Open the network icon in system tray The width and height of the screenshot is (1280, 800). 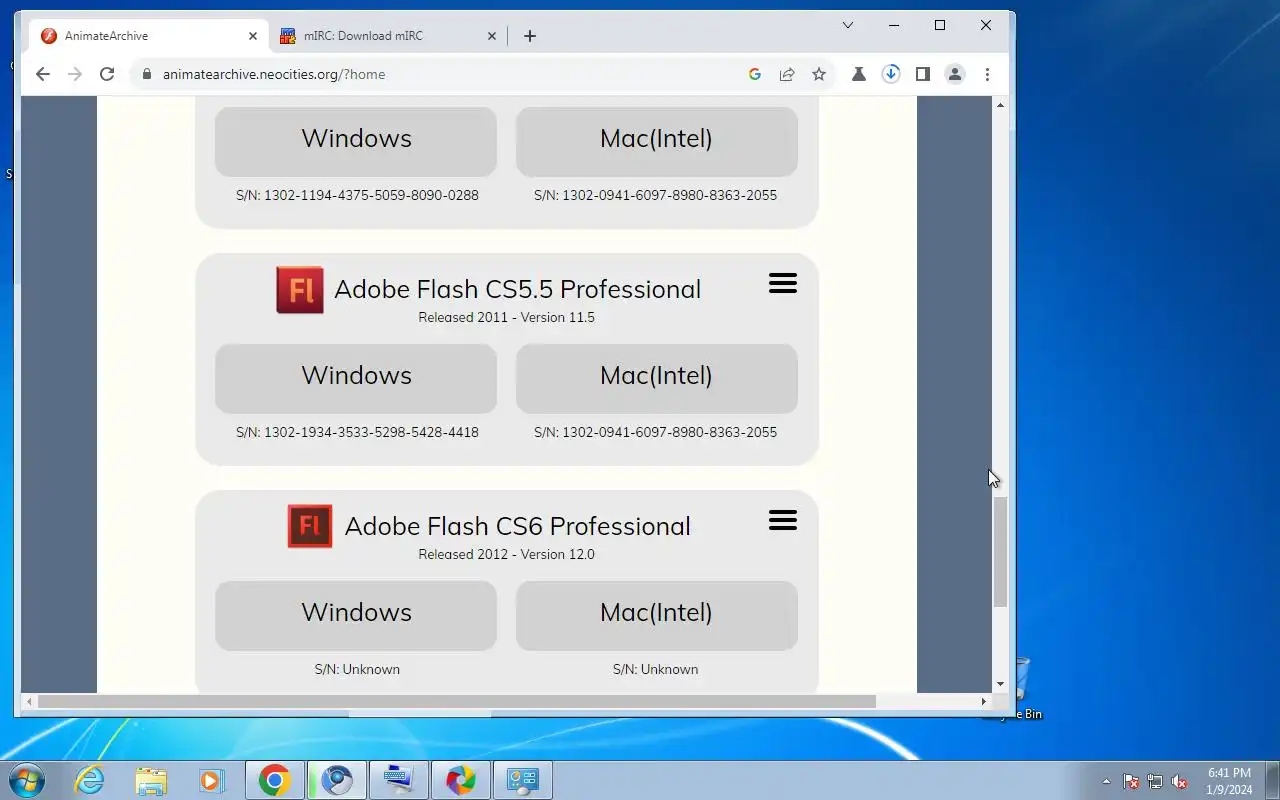(x=1155, y=782)
